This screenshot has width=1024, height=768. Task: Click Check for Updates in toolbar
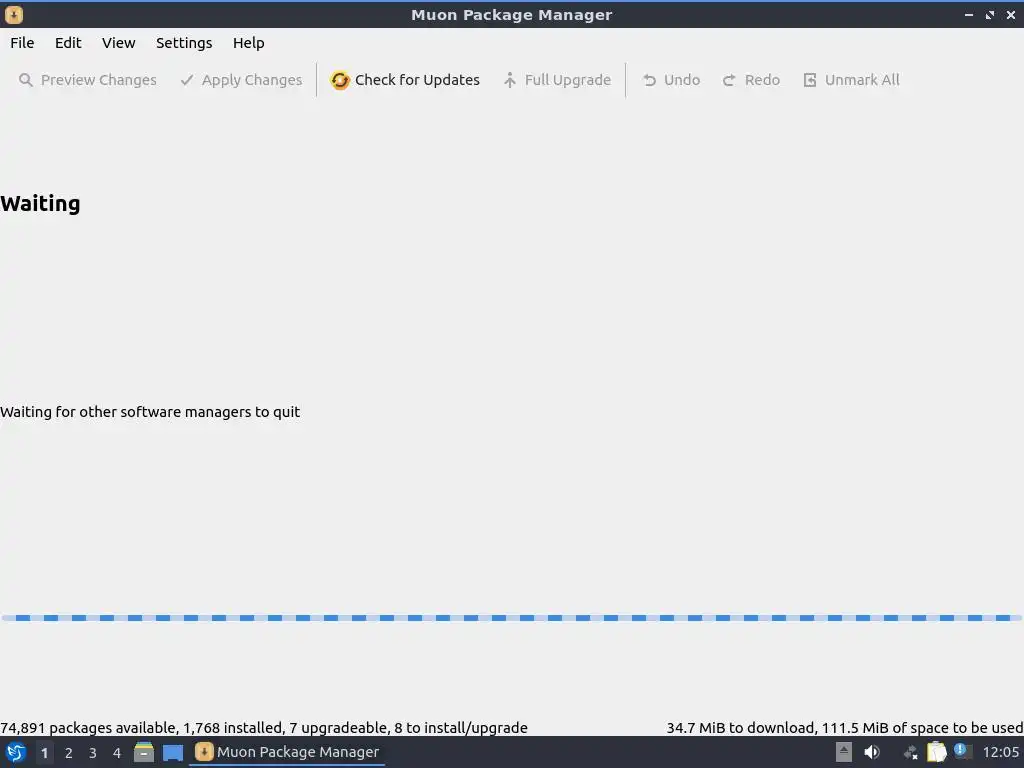click(x=405, y=80)
